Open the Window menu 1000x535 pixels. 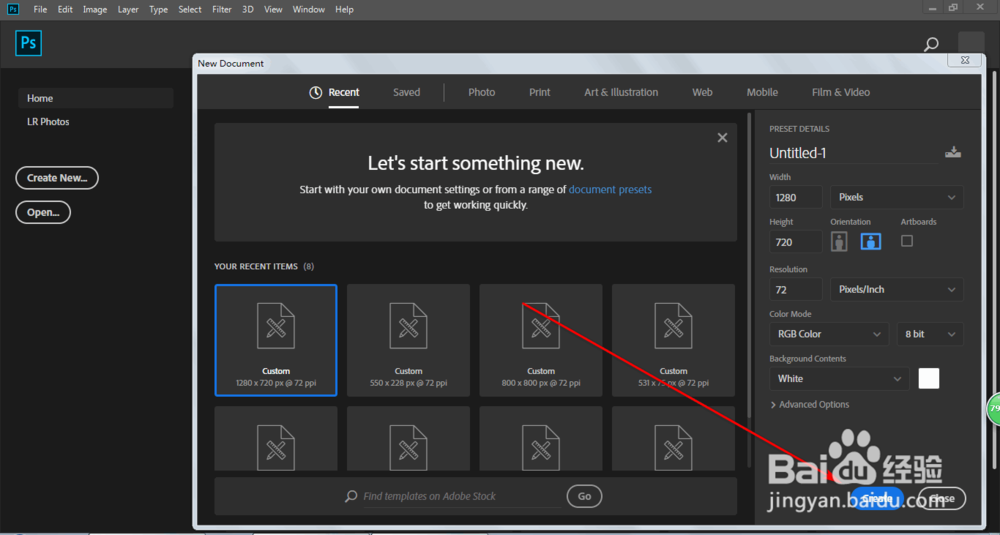[309, 10]
